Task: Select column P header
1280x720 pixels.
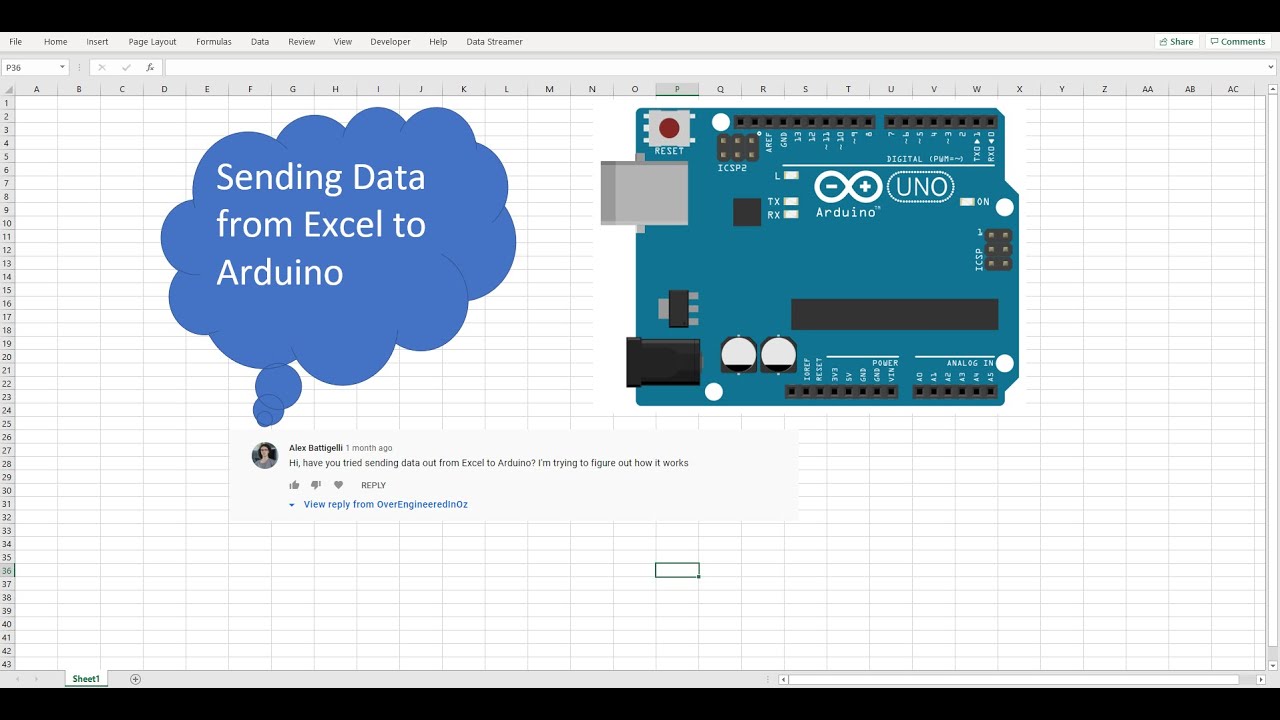Action: pos(677,89)
